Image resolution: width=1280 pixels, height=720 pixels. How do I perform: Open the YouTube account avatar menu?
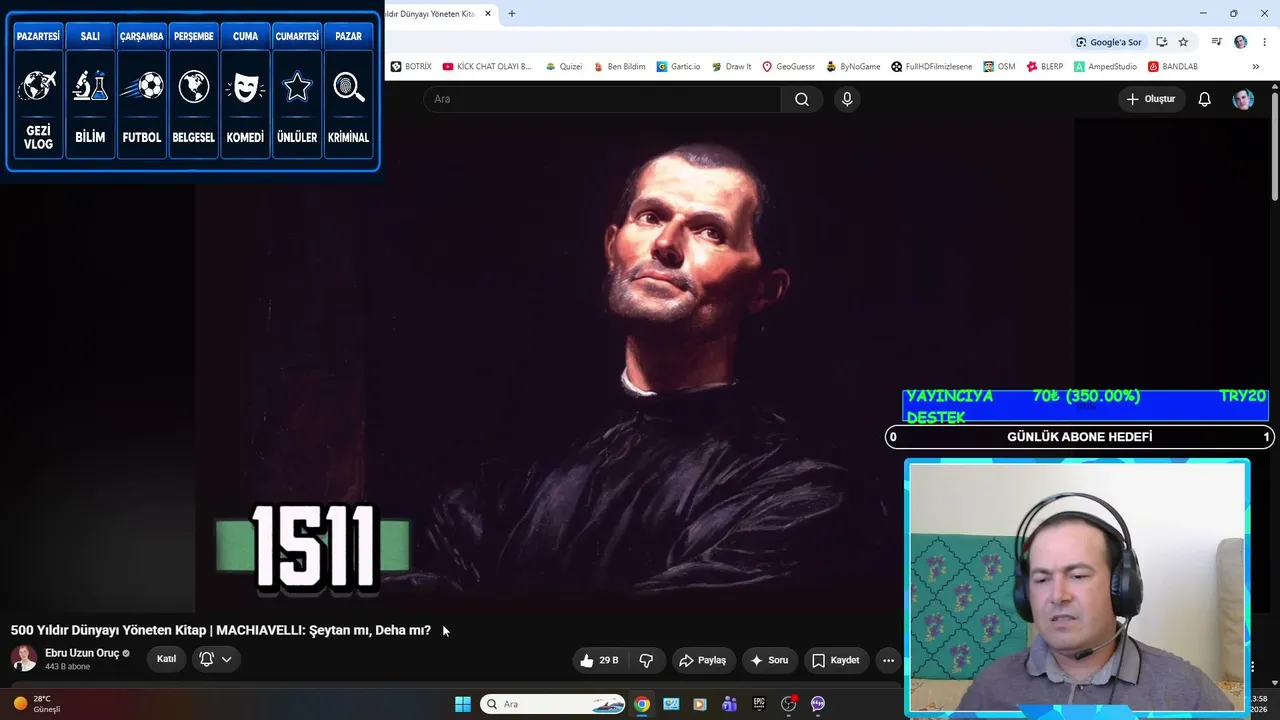click(x=1243, y=99)
